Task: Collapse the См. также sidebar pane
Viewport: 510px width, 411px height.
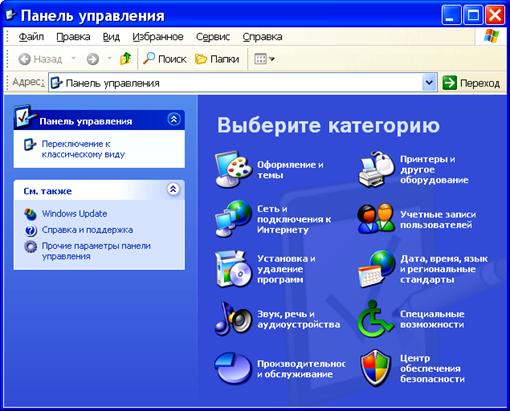Action: pos(173,189)
